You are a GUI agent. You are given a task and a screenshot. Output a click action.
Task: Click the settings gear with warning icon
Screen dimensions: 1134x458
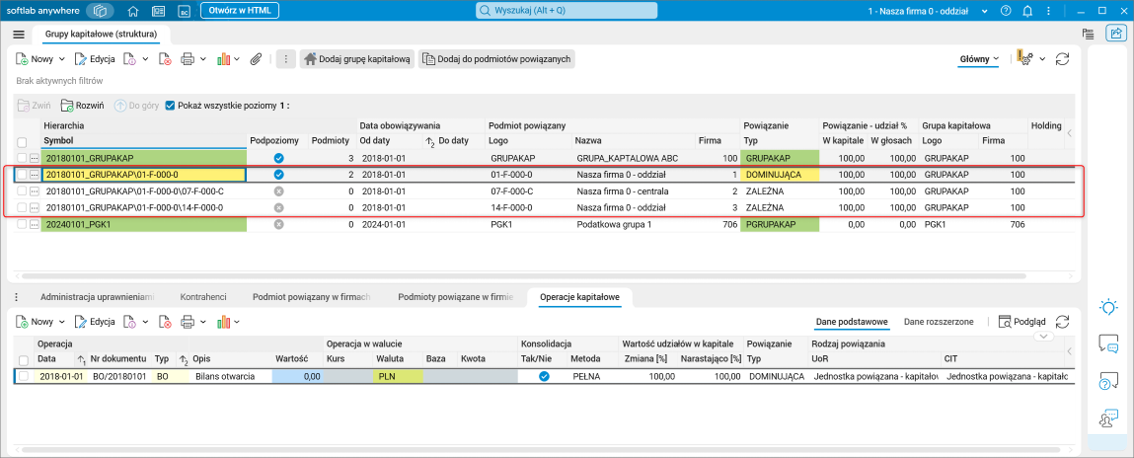click(1025, 59)
